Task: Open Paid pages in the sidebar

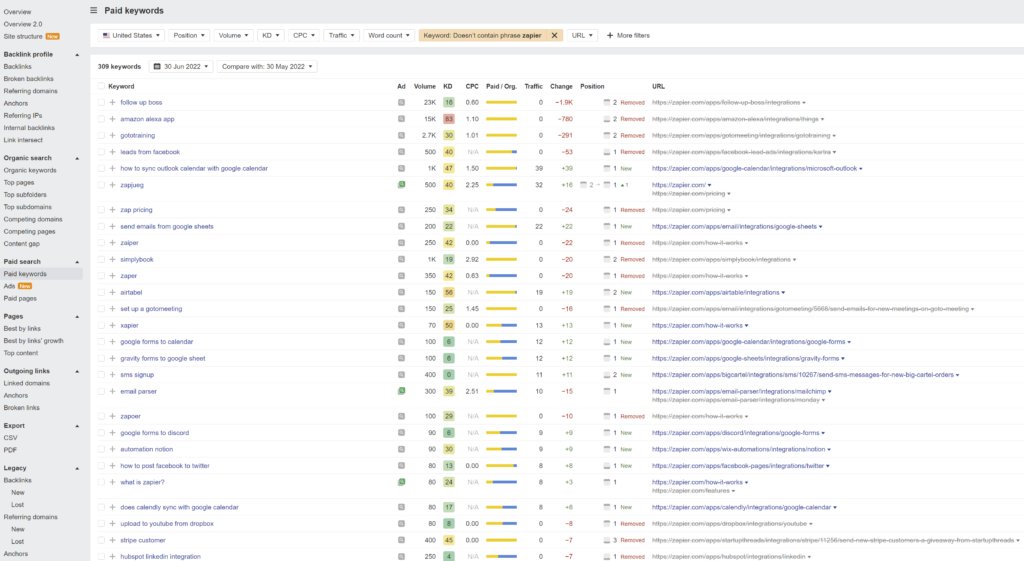Action: click(20, 298)
